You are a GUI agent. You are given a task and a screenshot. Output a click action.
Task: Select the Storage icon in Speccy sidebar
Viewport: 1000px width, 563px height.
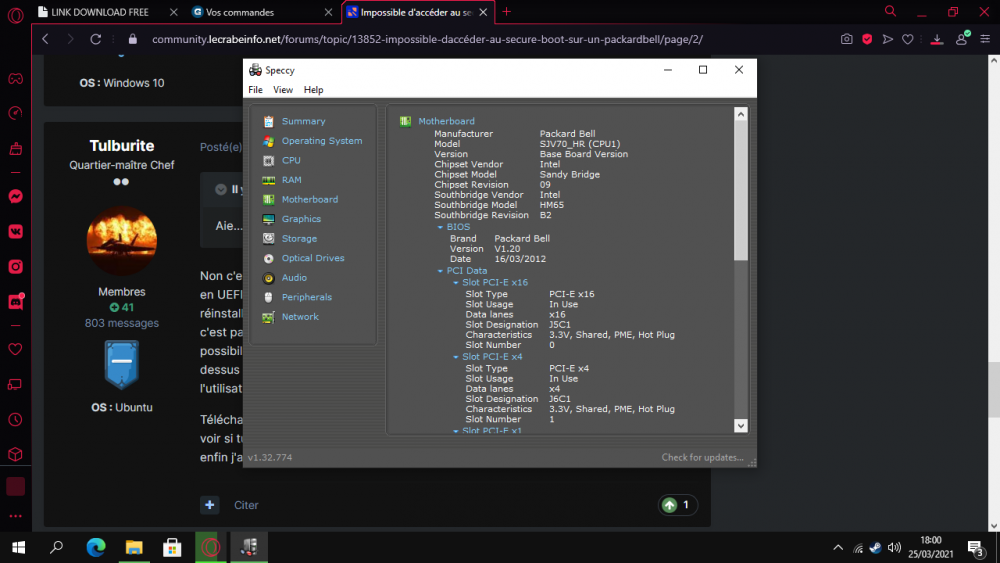coord(268,238)
